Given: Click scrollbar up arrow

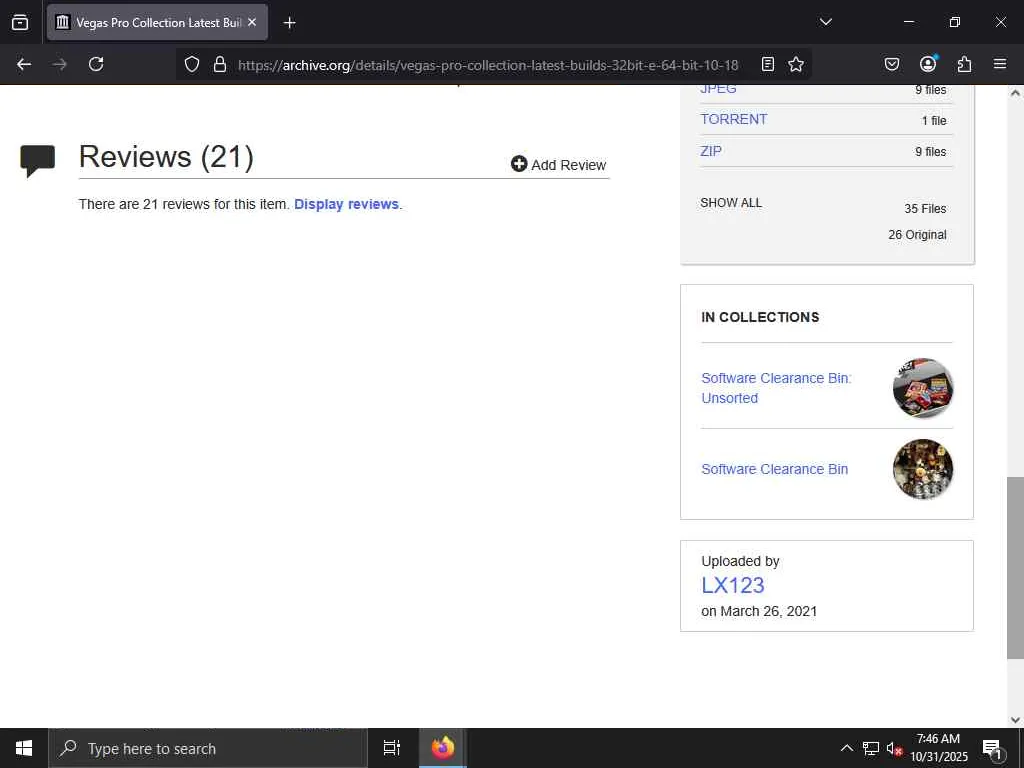Looking at the screenshot, I should point(1015,93).
